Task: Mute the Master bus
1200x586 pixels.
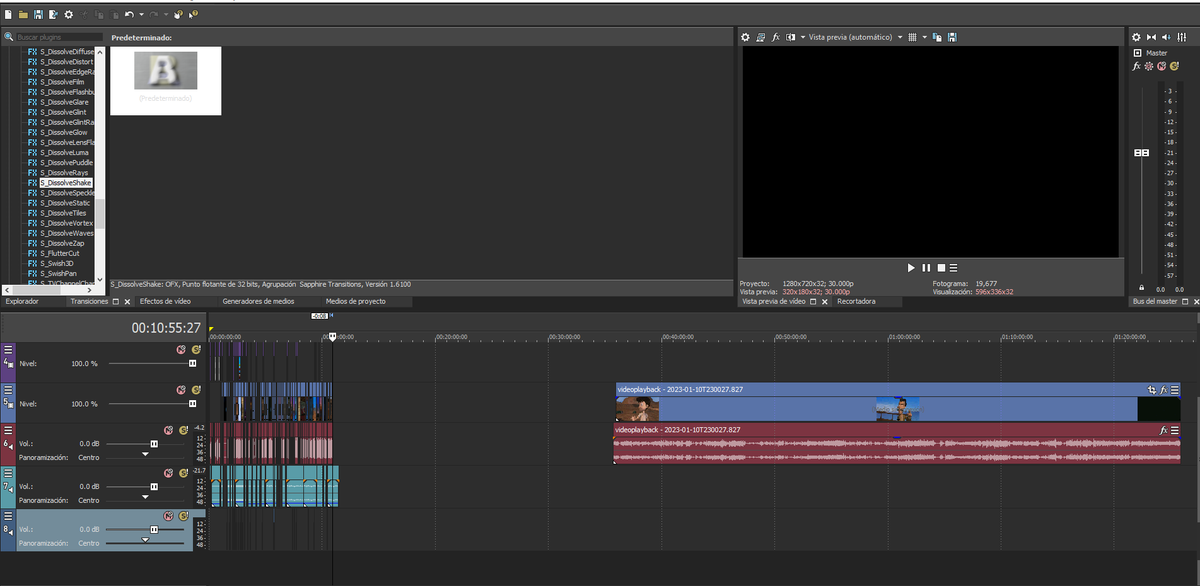Action: click(x=1161, y=66)
